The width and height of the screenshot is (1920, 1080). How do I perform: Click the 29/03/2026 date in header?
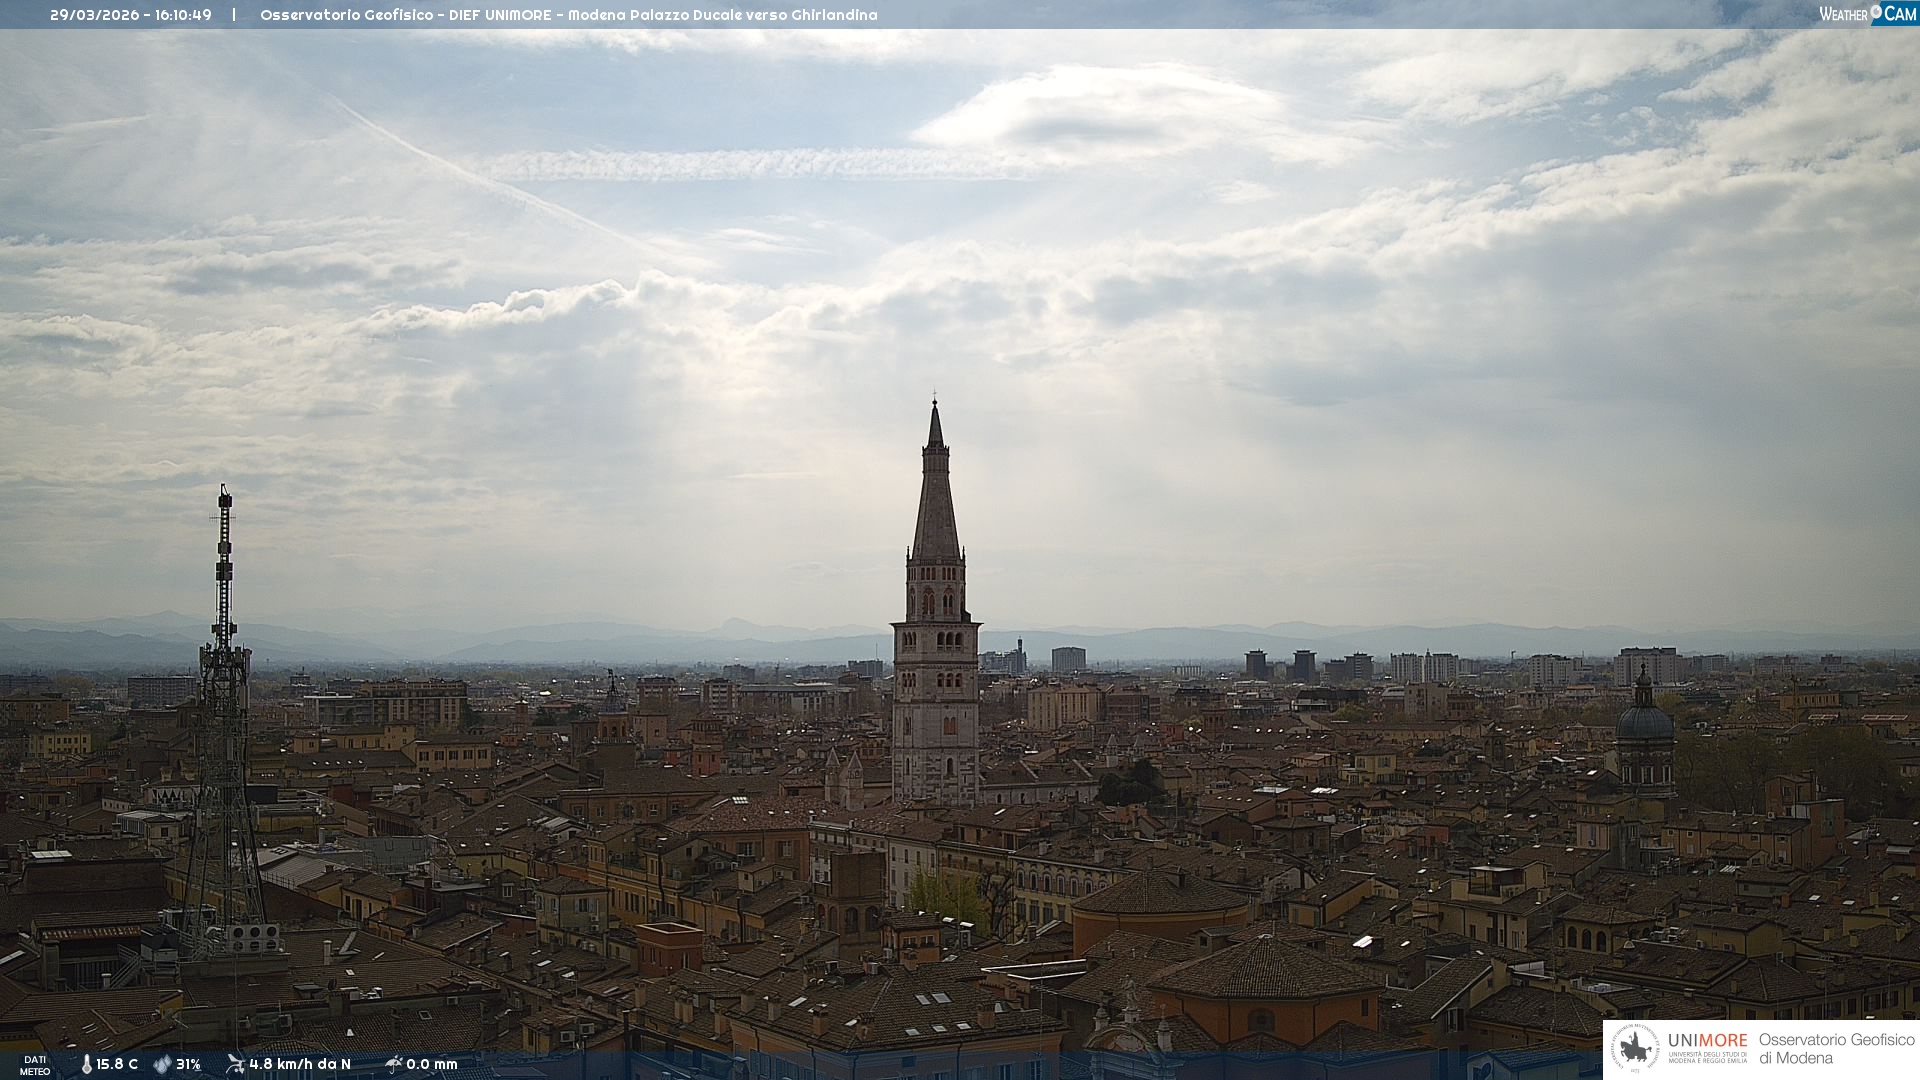click(95, 15)
